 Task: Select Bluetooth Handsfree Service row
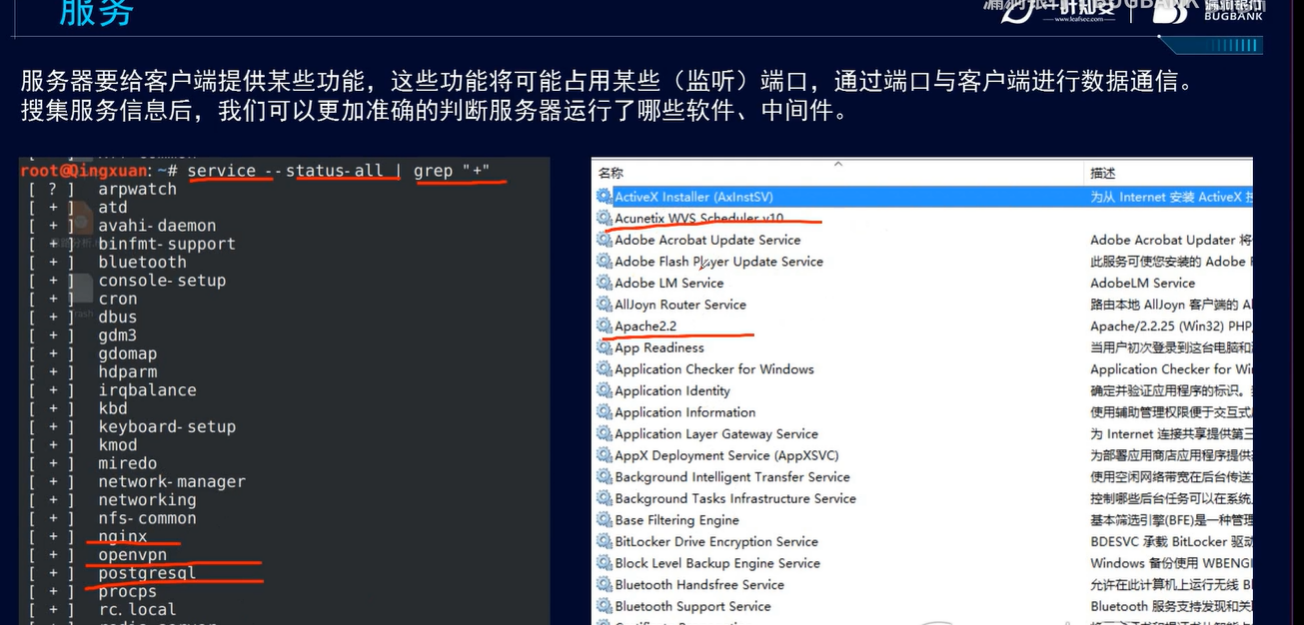[922, 585]
